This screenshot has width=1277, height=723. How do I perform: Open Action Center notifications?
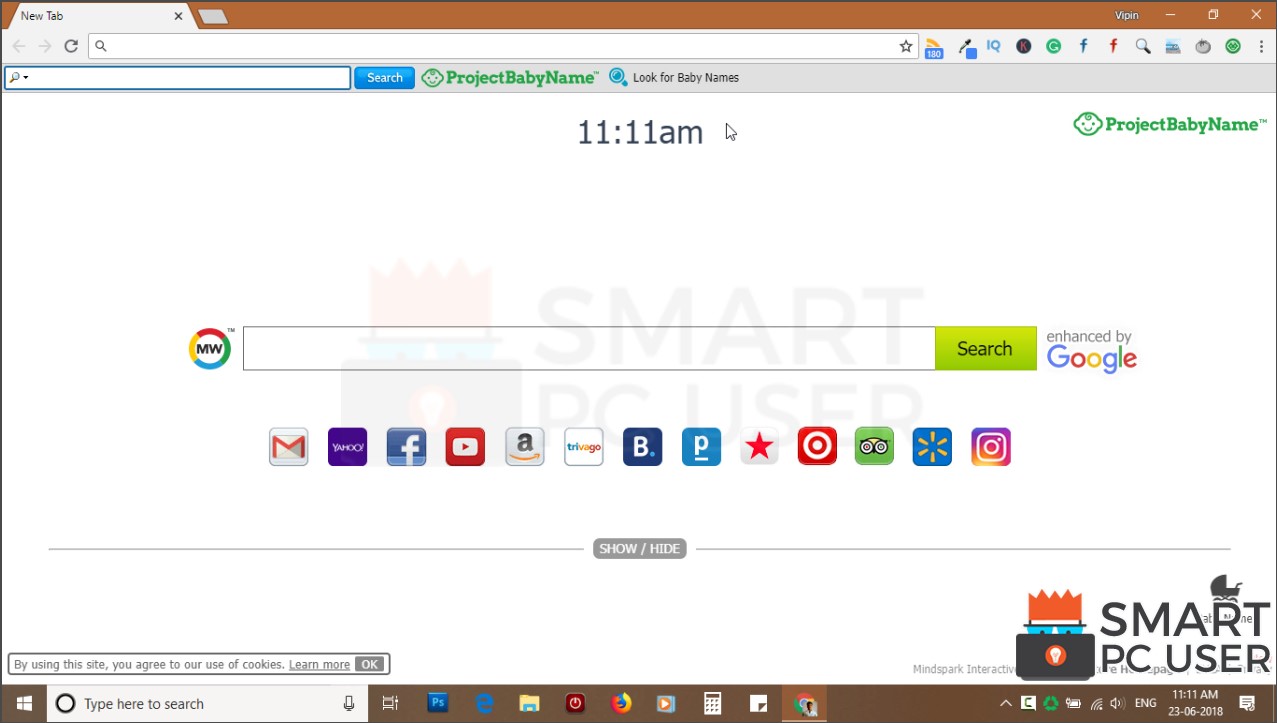click(1248, 703)
